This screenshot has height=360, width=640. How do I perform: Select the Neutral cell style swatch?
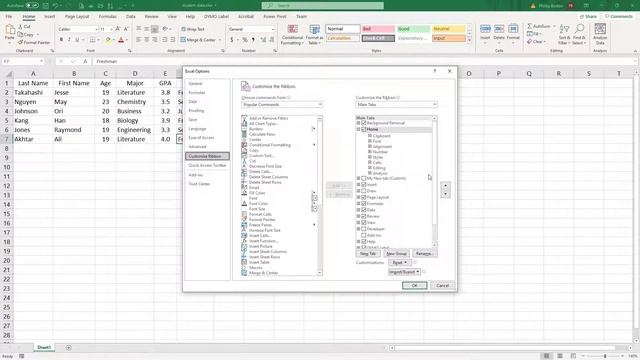coord(449,29)
